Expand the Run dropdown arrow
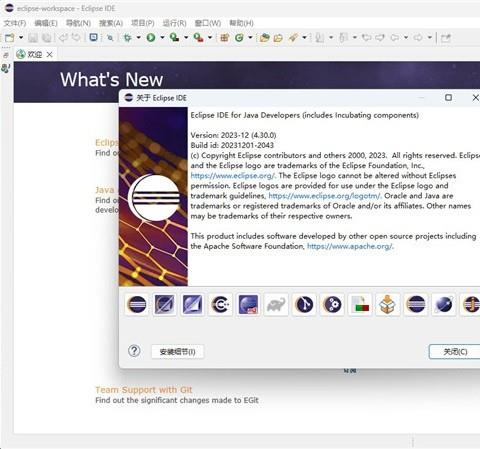480x449 pixels. (x=162, y=37)
